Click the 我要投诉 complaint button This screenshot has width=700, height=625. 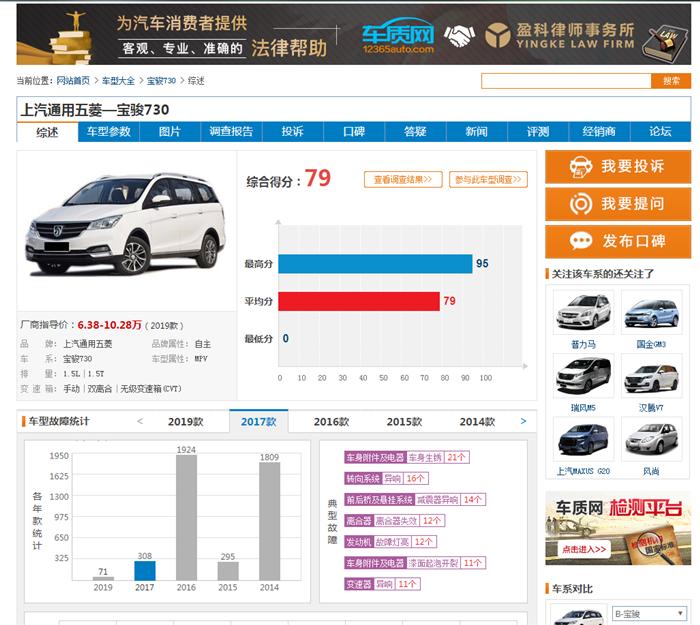[x=618, y=167]
